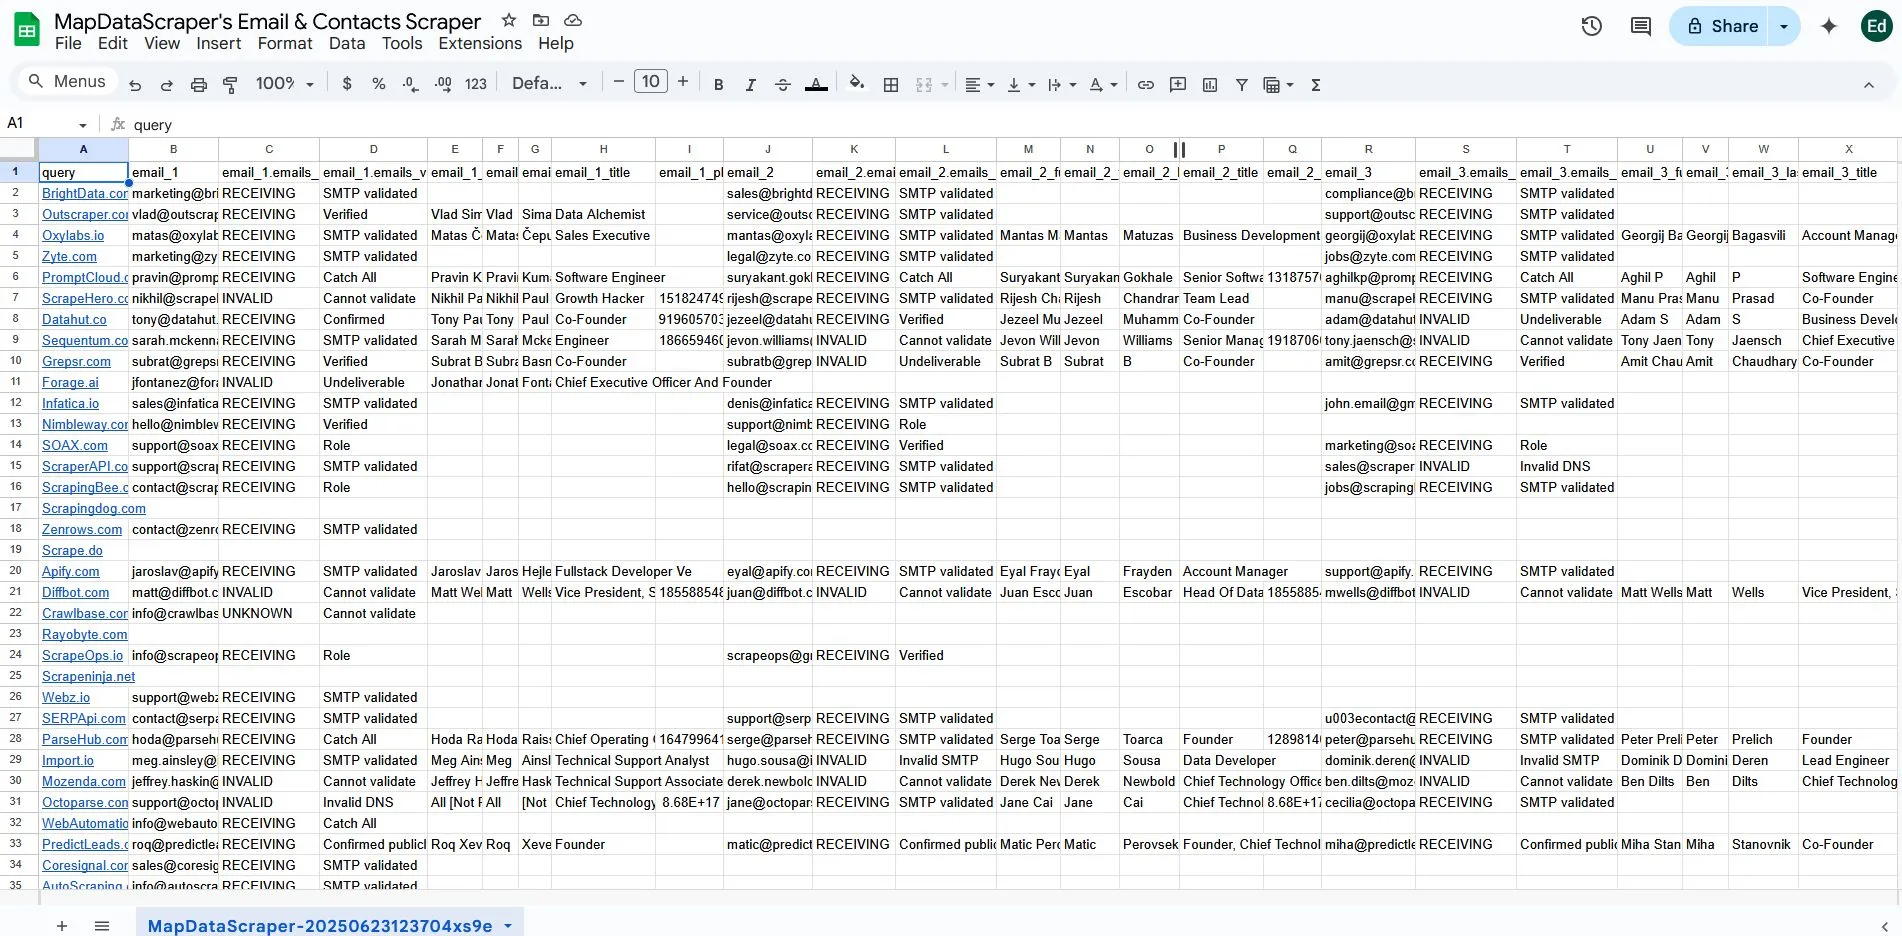
Task: Click the Undo icon
Action: coord(135,85)
